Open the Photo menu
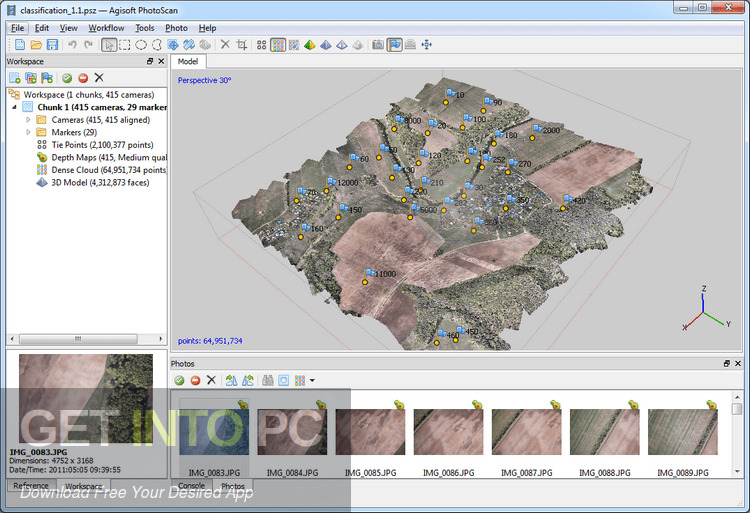 pyautogui.click(x=176, y=28)
